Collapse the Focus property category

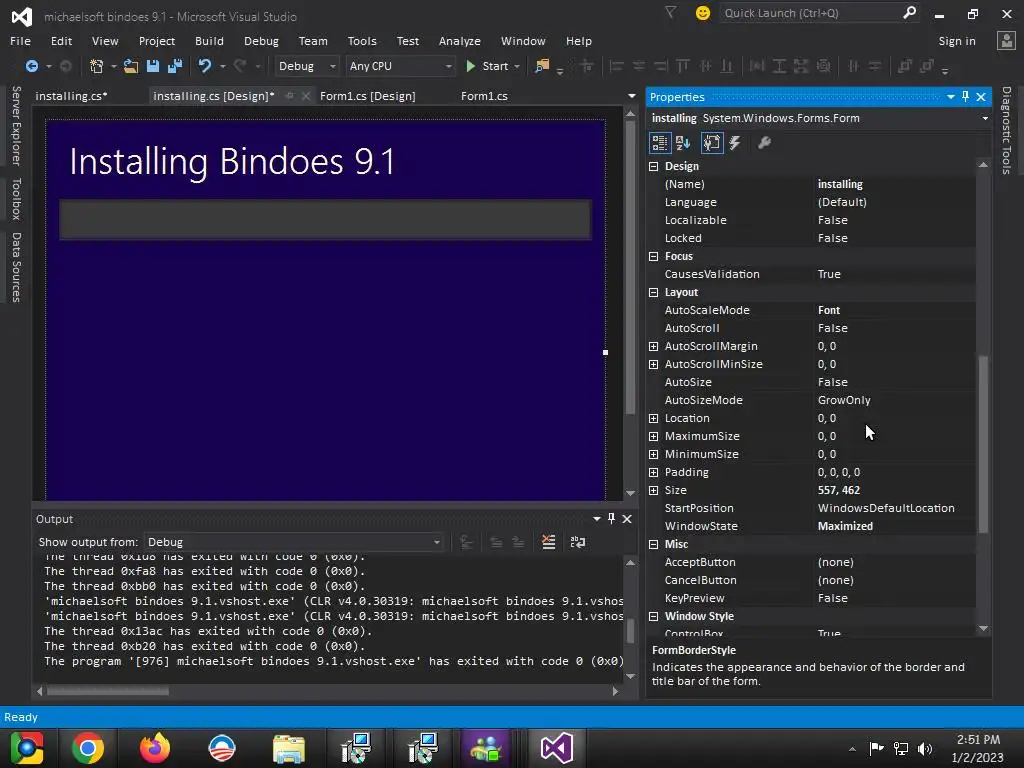click(x=653, y=257)
